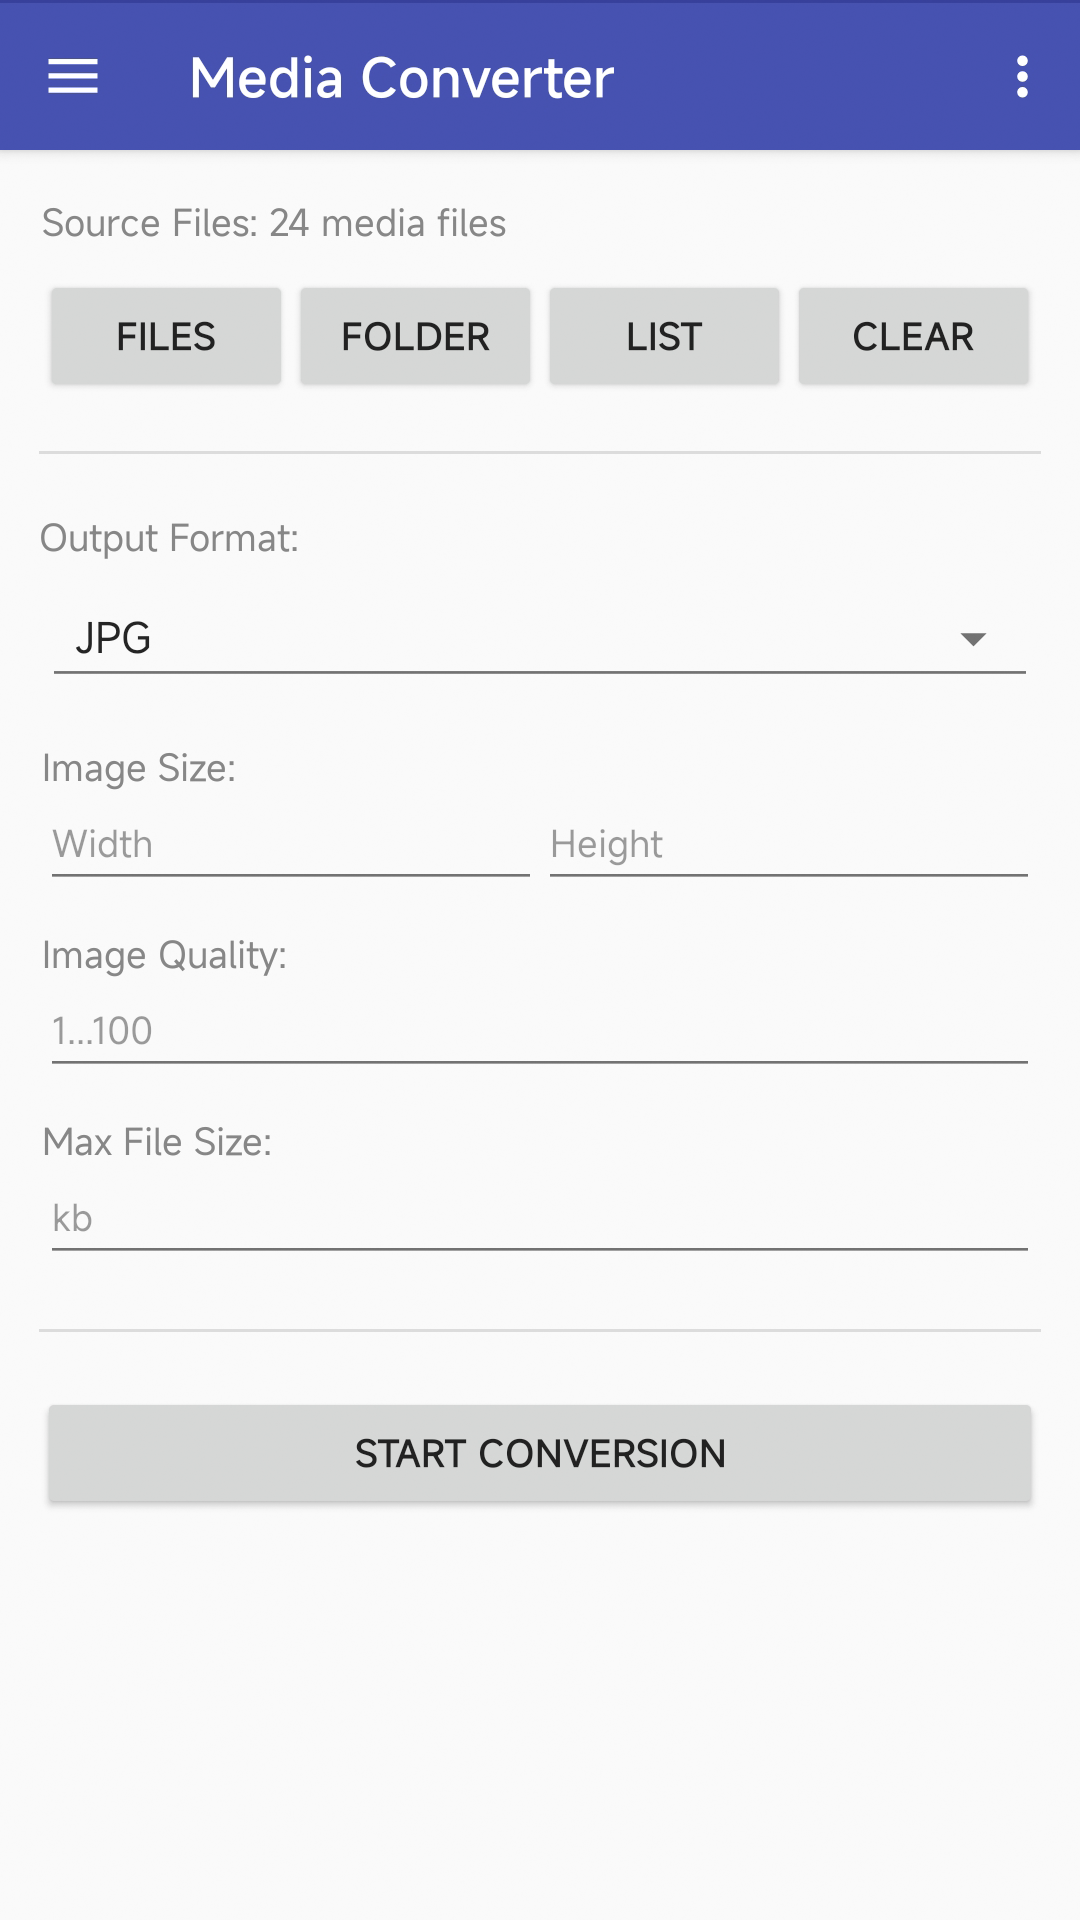
Task: Select the JPG output format field
Action: (x=540, y=638)
